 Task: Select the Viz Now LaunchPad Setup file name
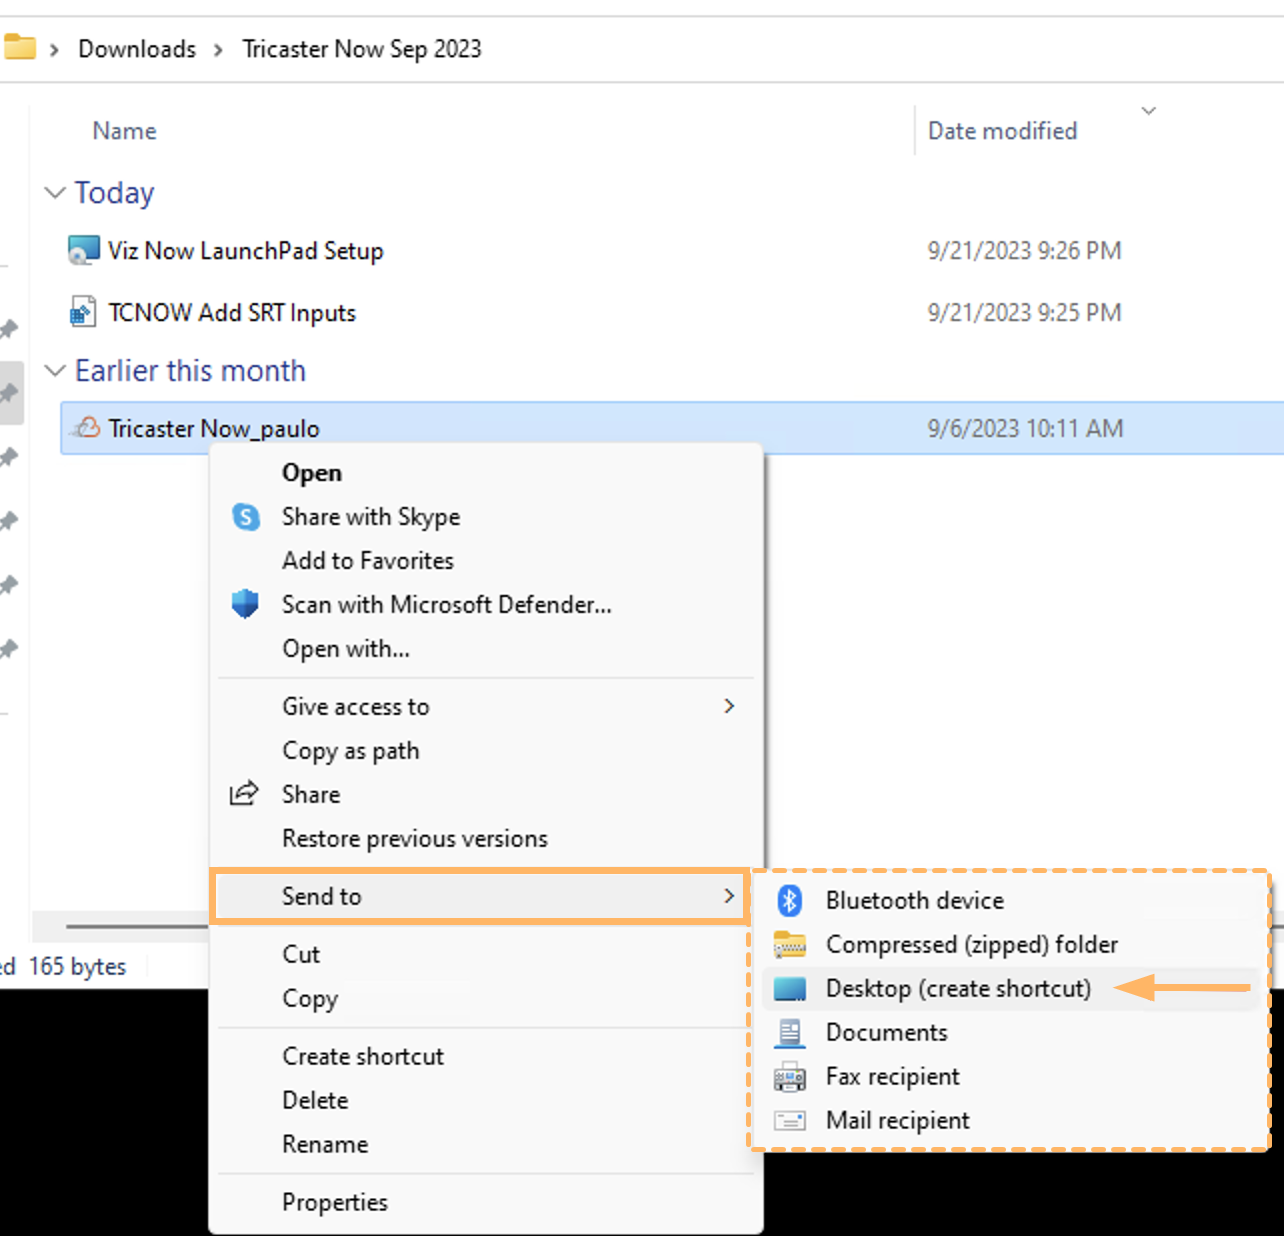pyautogui.click(x=246, y=251)
